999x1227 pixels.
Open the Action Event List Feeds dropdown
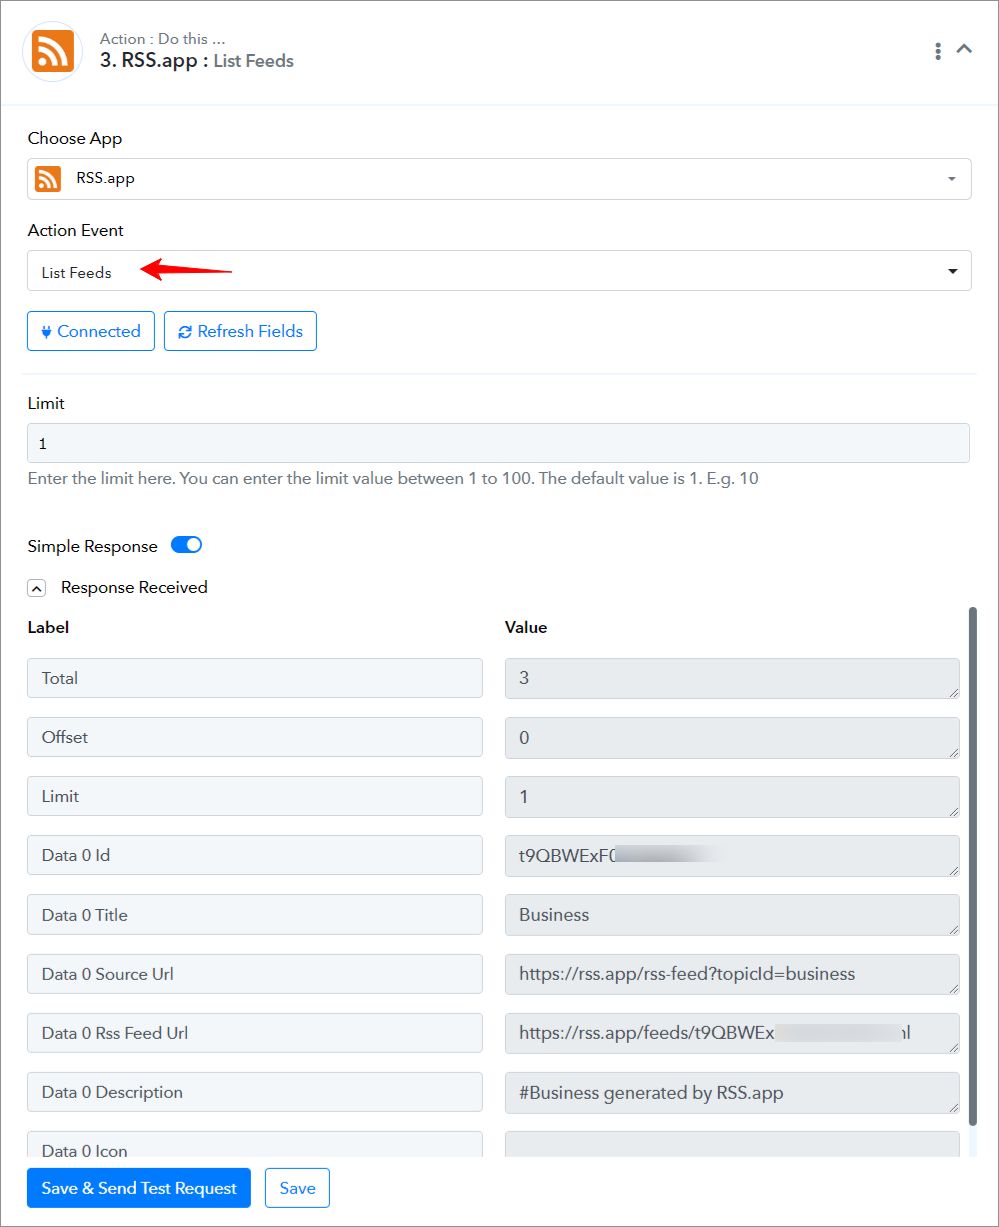tap(499, 271)
